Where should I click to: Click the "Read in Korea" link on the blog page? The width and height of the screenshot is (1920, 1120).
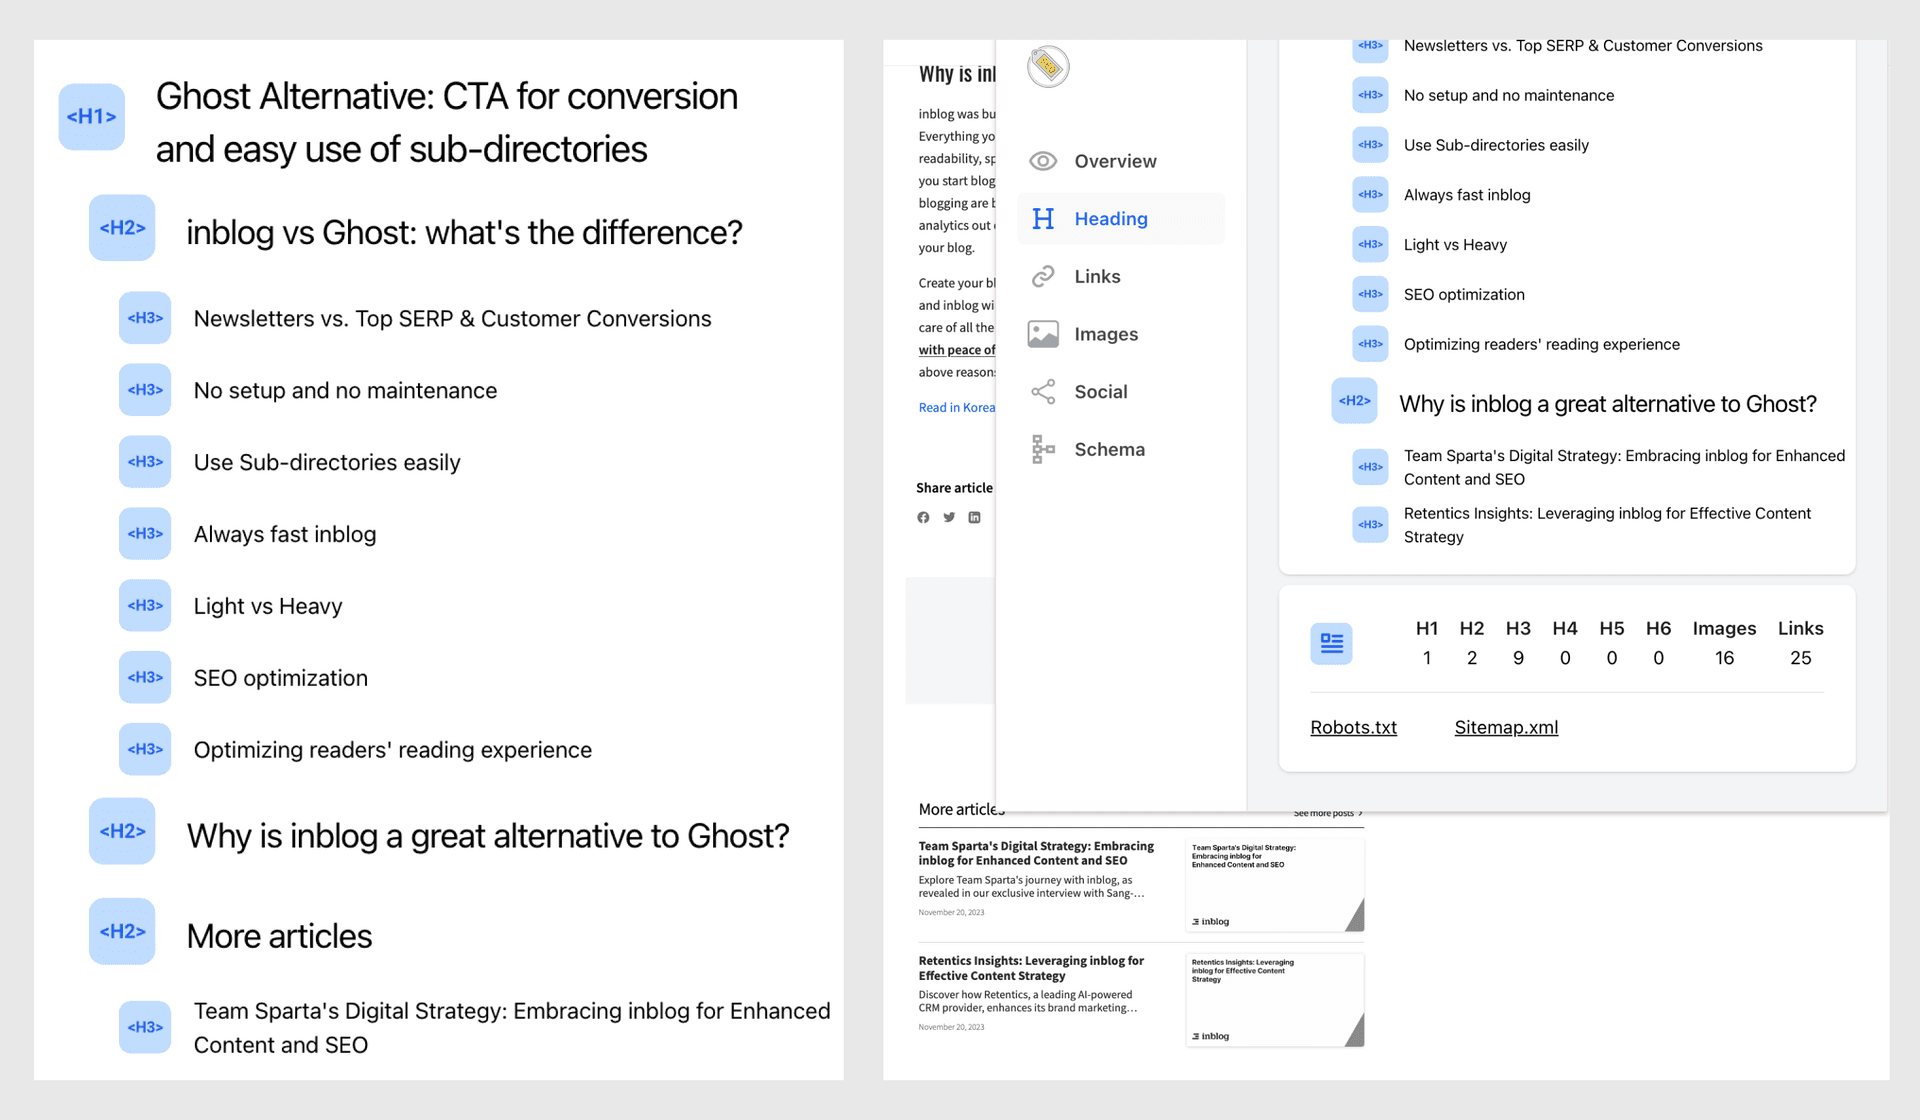(x=957, y=408)
